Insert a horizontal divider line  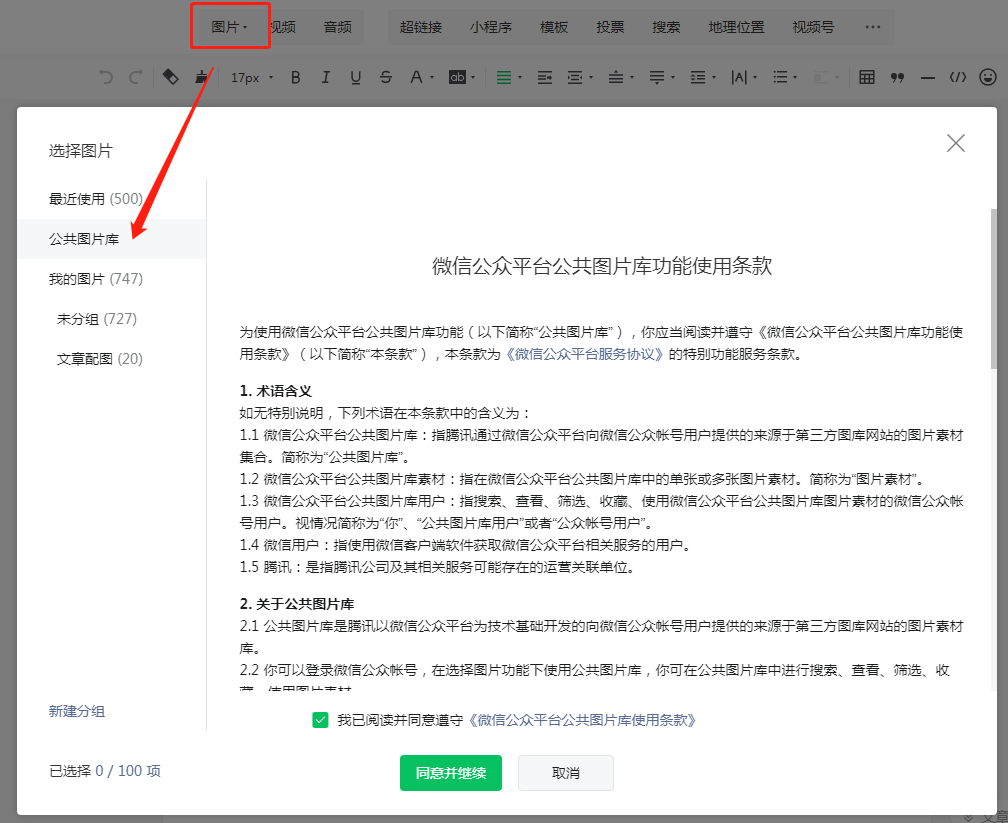point(928,77)
